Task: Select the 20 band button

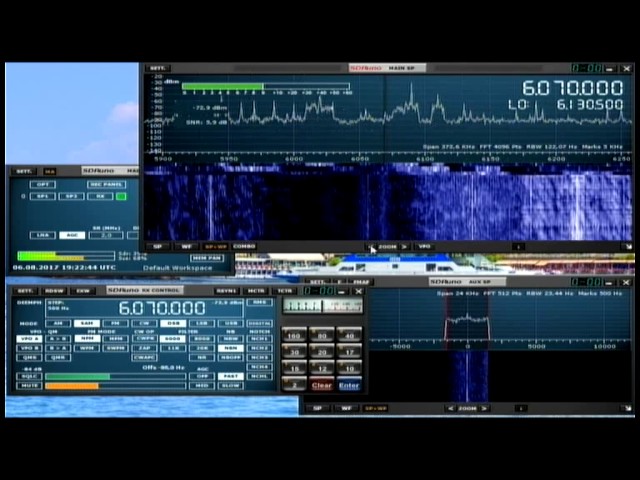Action: (322, 351)
